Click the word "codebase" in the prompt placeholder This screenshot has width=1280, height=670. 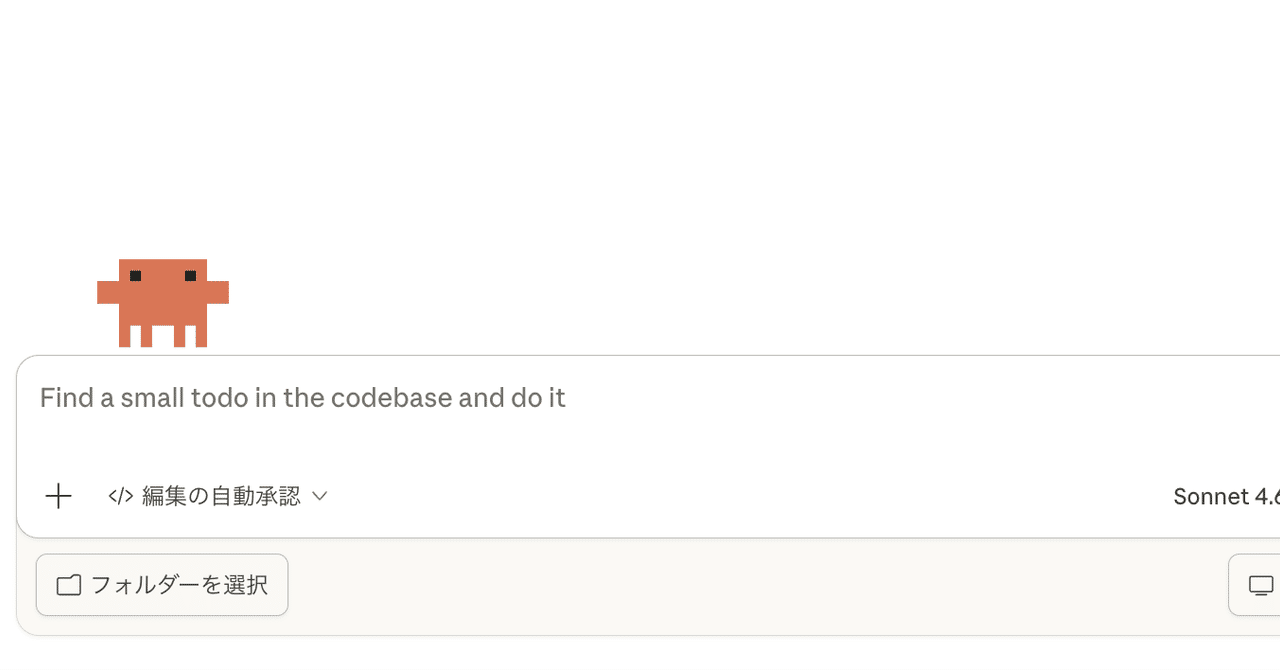click(x=392, y=398)
